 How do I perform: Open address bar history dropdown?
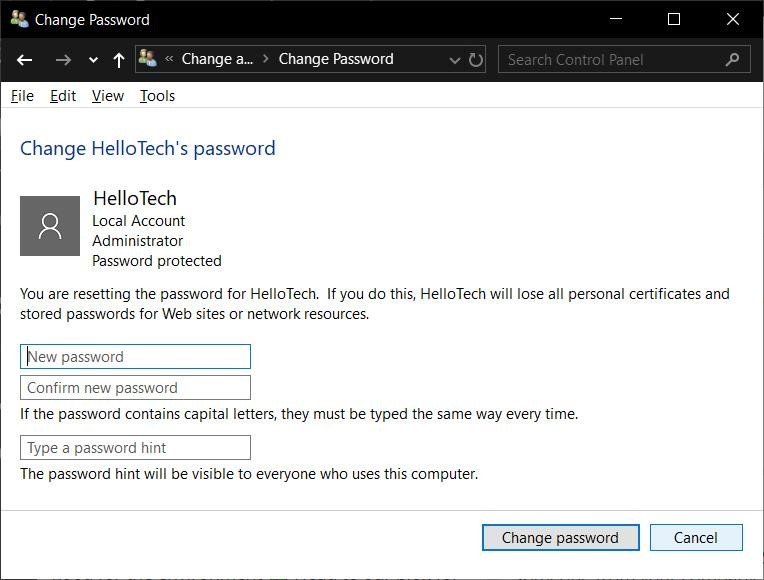coord(455,60)
